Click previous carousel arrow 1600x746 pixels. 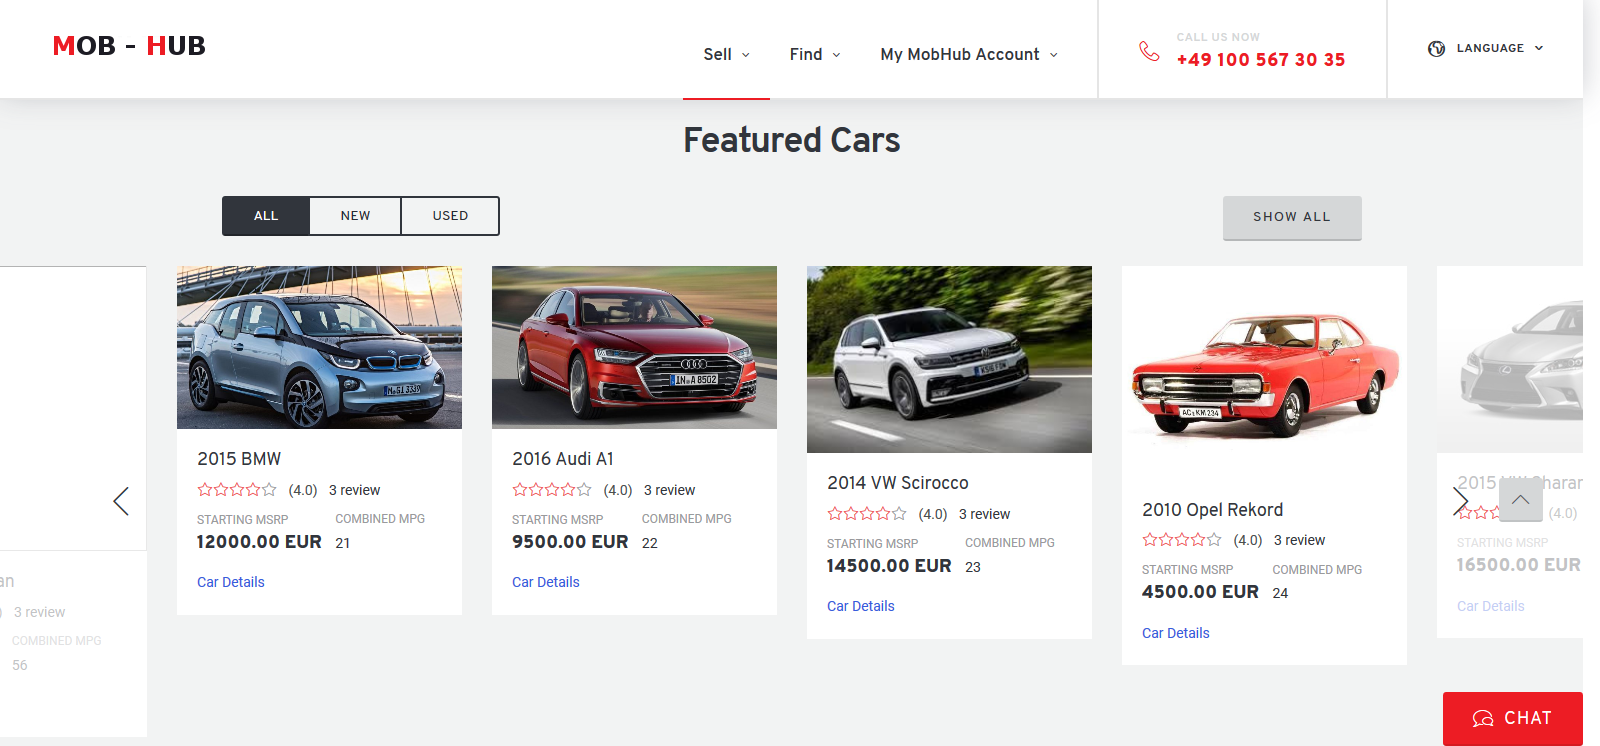pyautogui.click(x=121, y=501)
